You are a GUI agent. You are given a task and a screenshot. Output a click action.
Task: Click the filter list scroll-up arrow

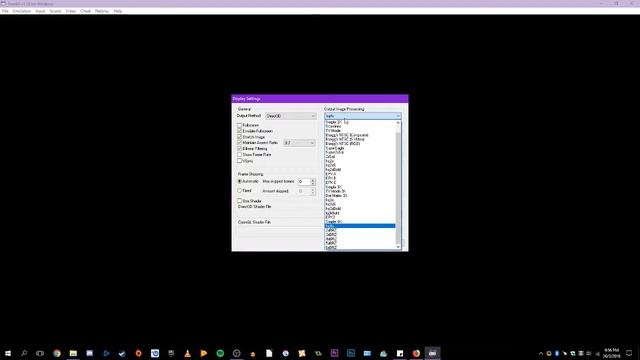(398, 122)
